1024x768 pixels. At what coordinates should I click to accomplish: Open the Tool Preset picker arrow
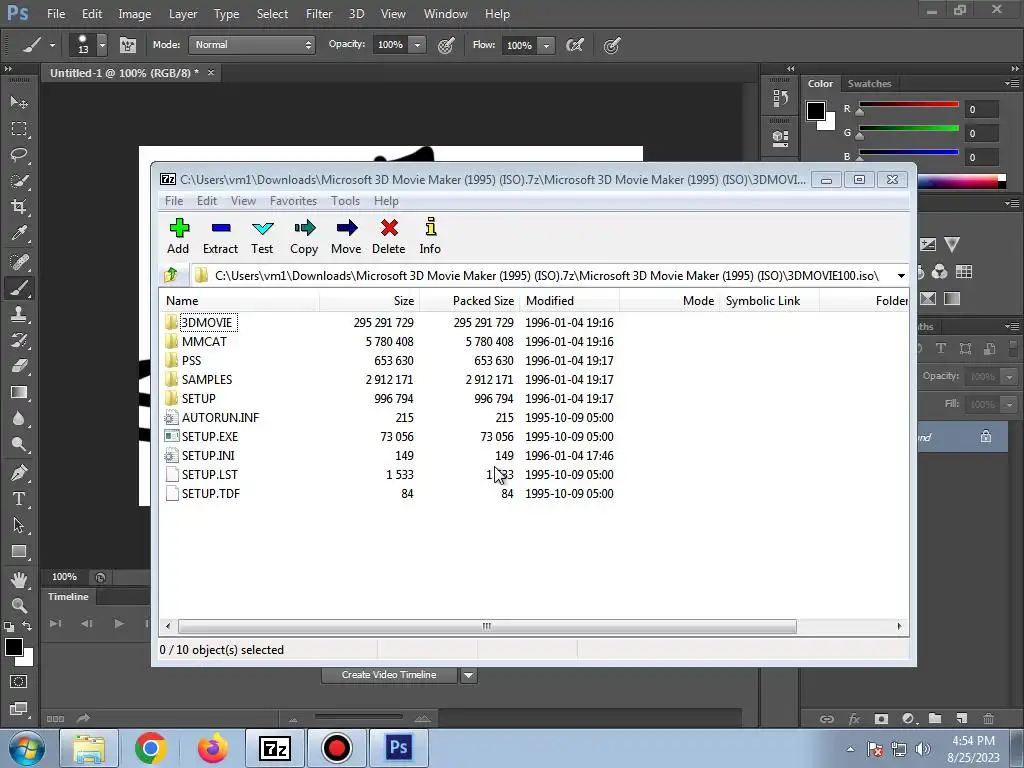click(x=52, y=45)
